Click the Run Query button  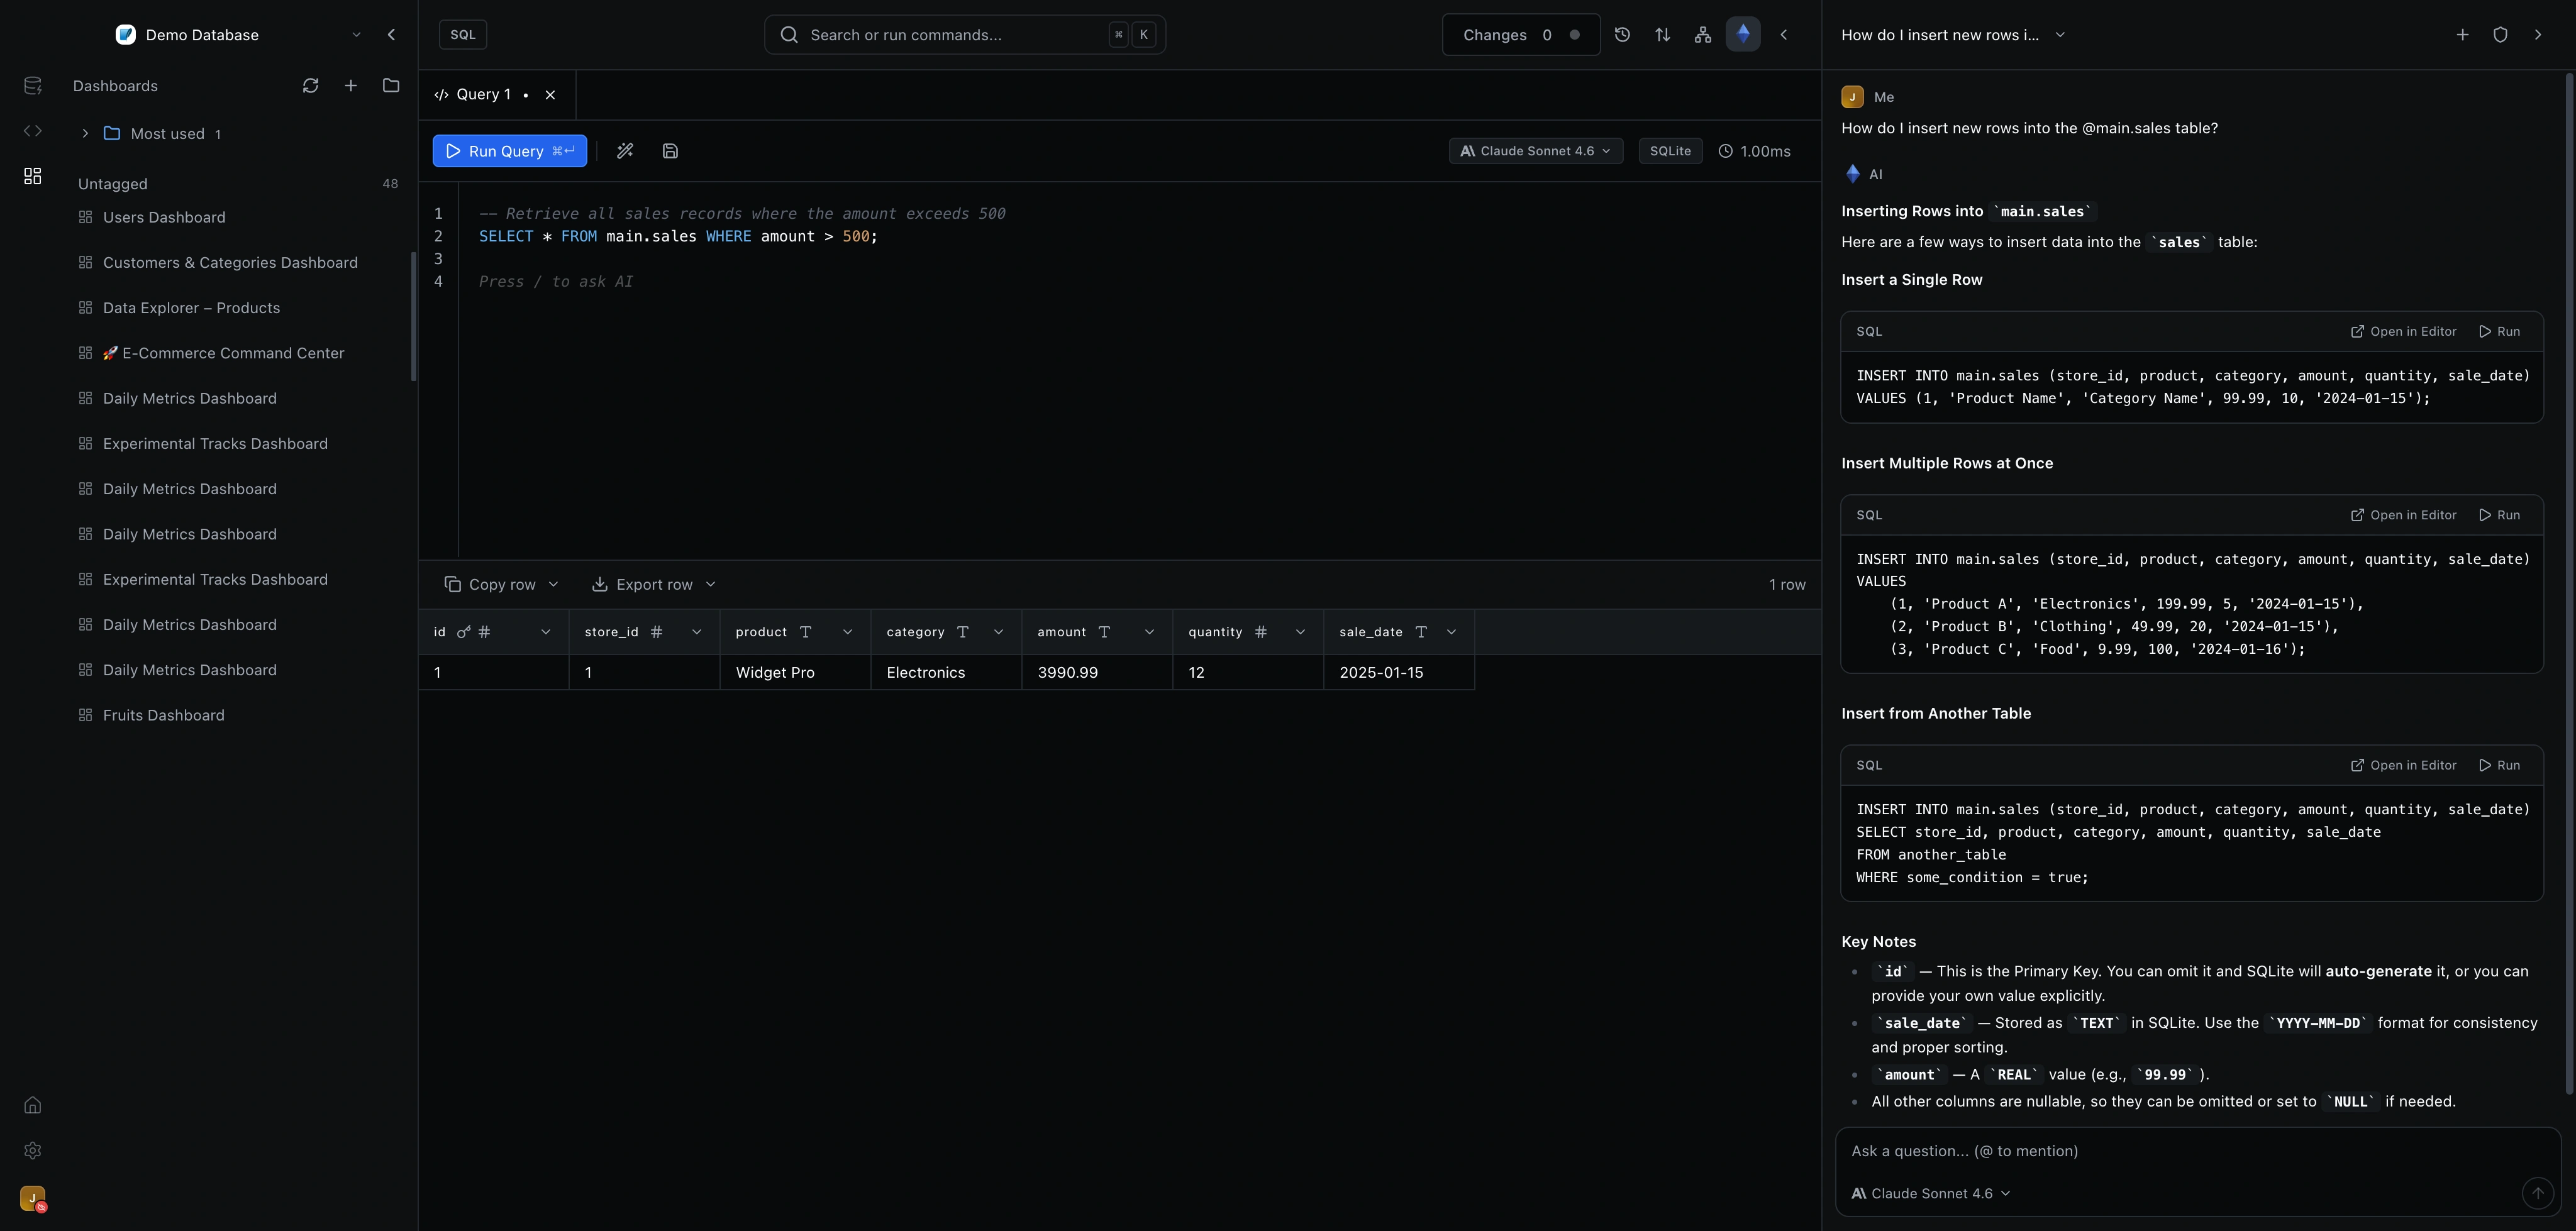509,151
